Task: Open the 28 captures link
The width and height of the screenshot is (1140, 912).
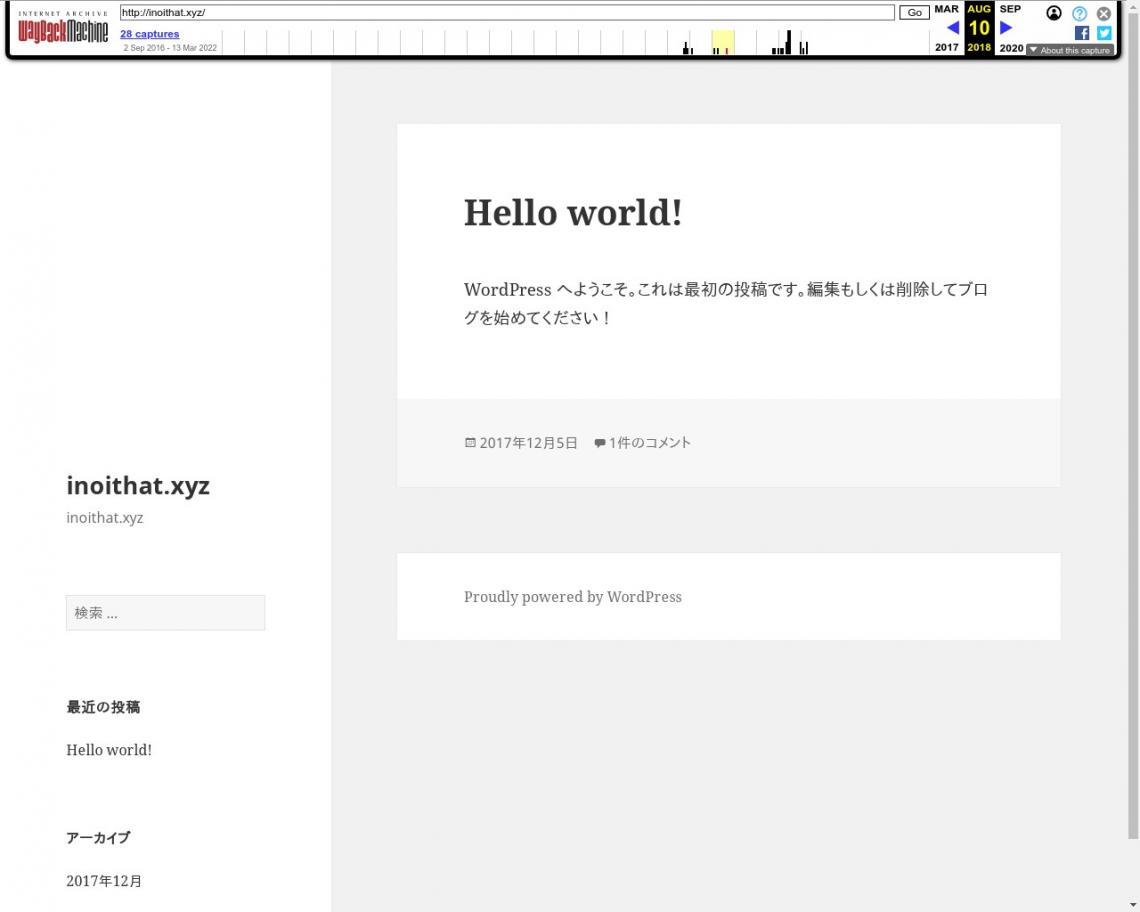Action: point(150,33)
